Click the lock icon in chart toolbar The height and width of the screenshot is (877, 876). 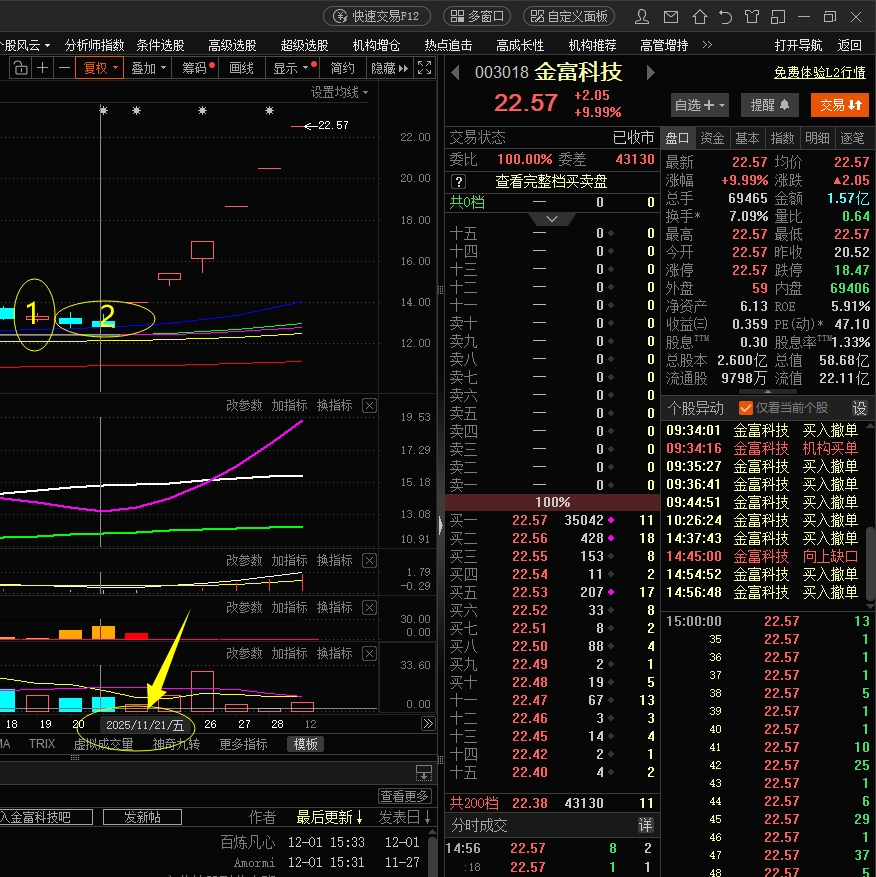21,68
